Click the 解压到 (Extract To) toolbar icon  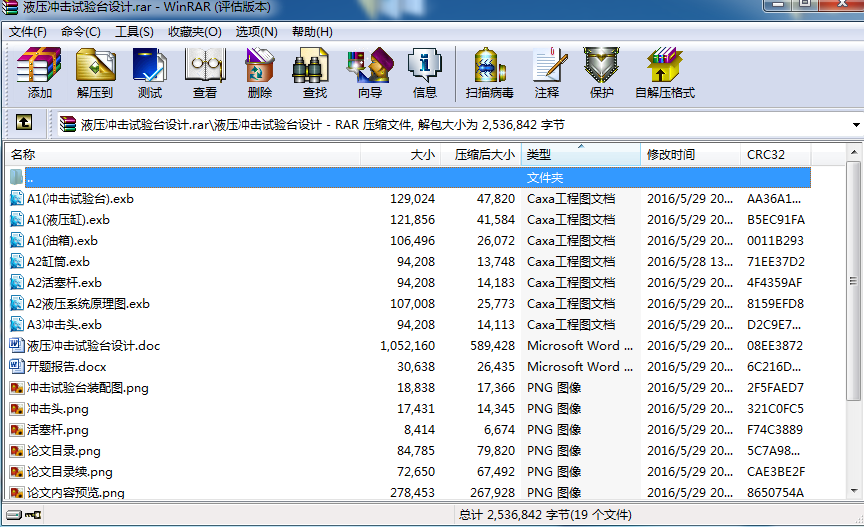pos(95,65)
